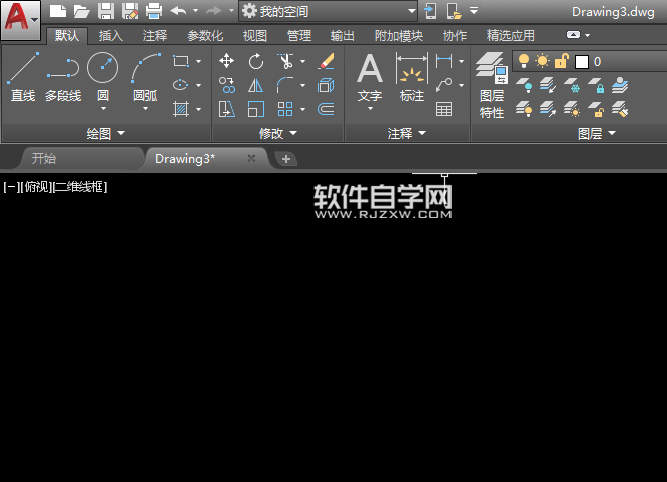Image resolution: width=667 pixels, height=482 pixels.
Task: Open the workspace 我的空间 dropdown
Action: (x=411, y=11)
